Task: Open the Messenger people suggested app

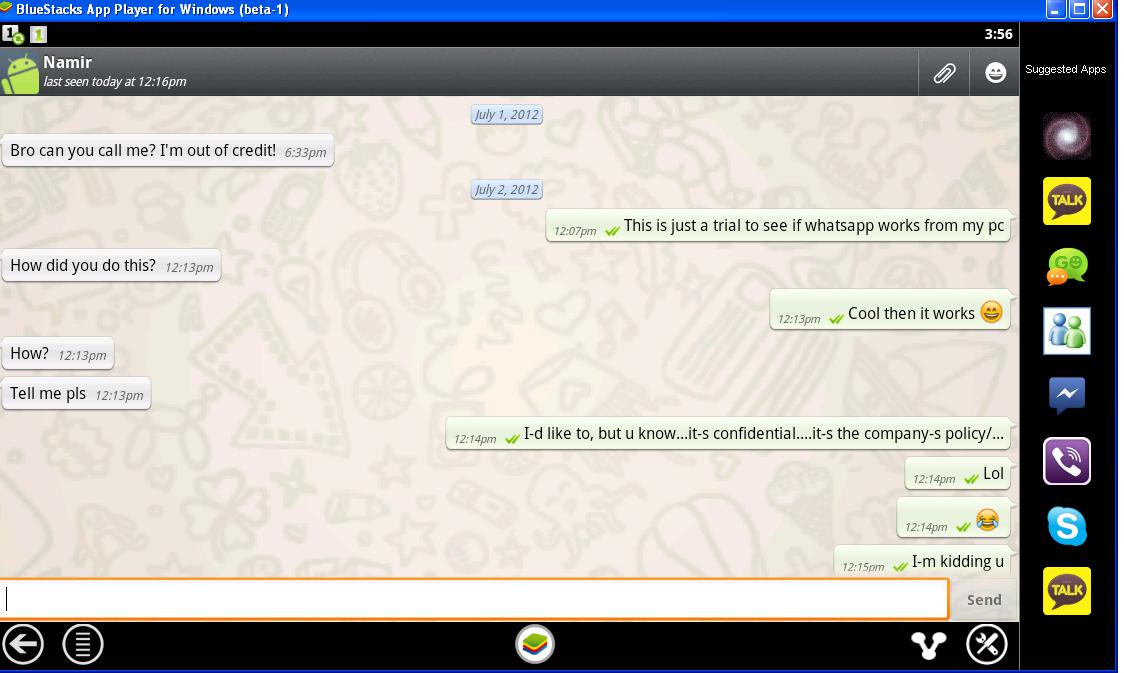Action: (1066, 331)
